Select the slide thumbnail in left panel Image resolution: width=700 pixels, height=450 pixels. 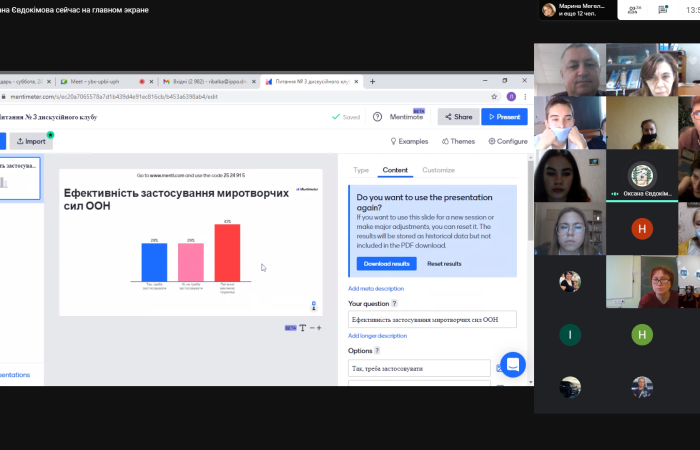coord(20,177)
